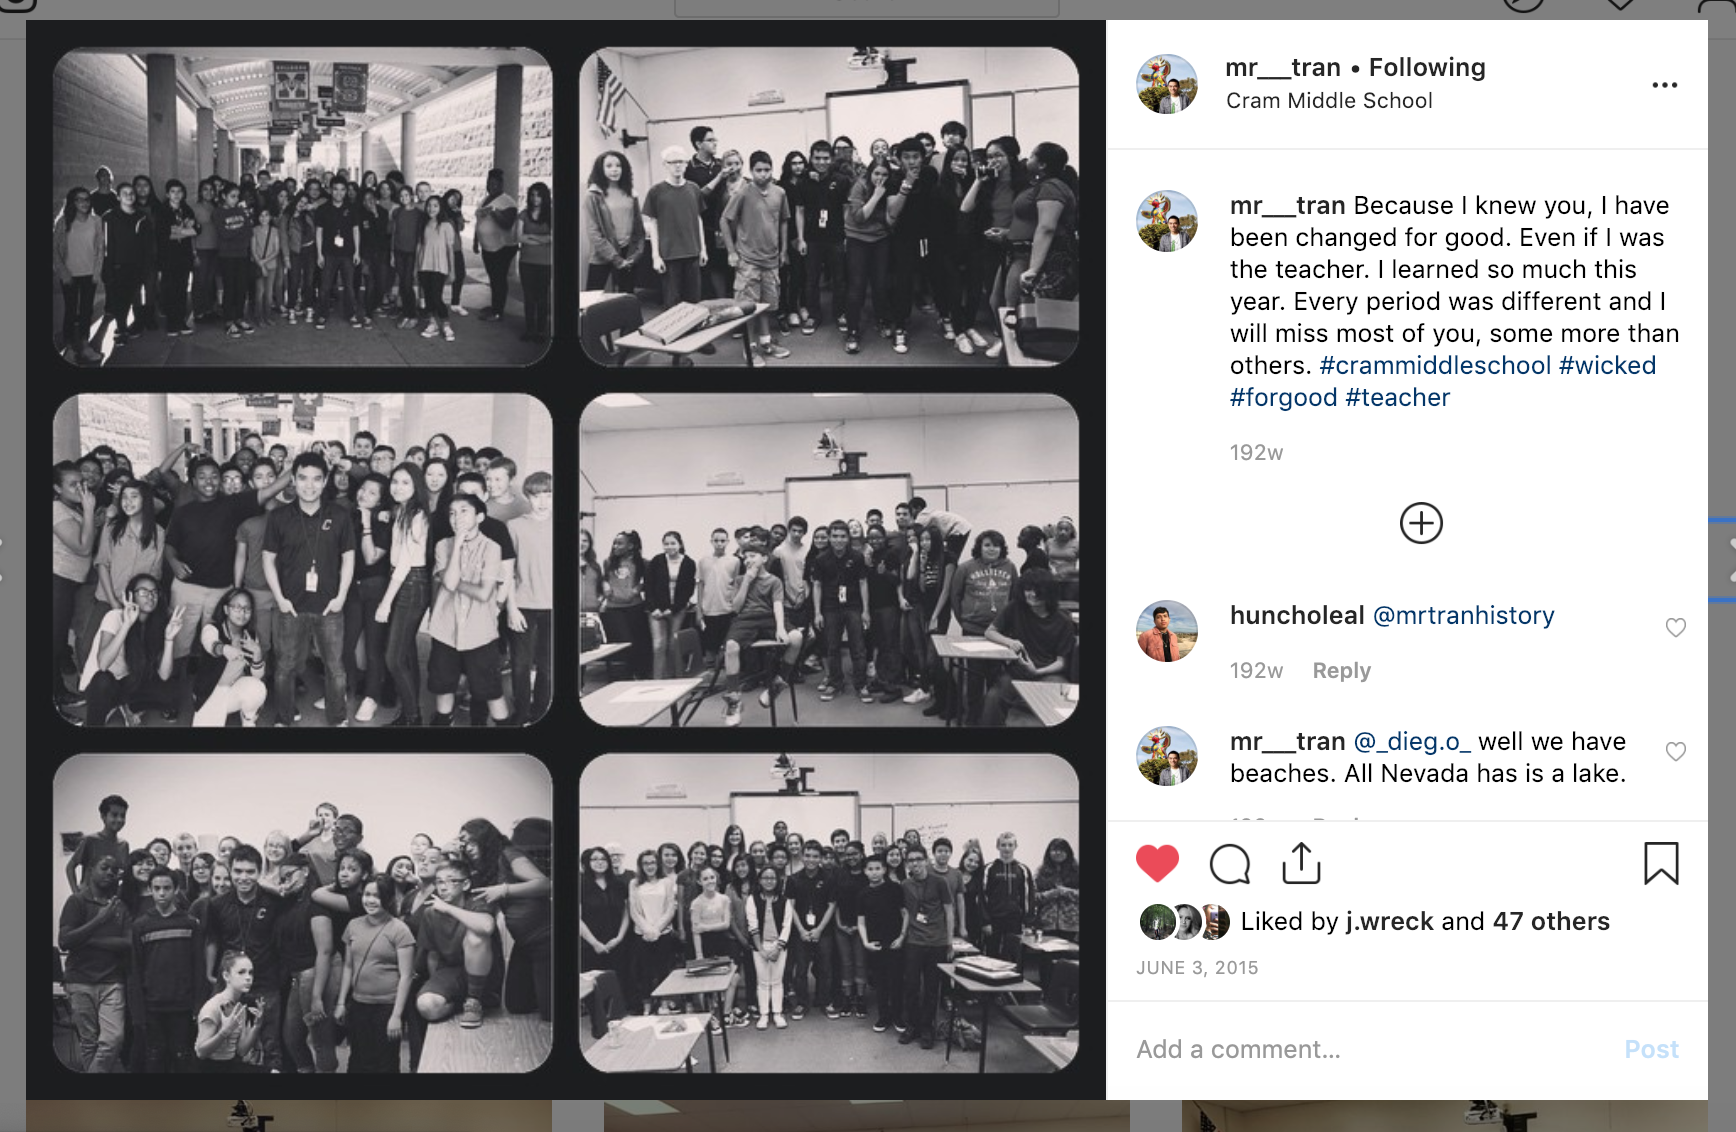The width and height of the screenshot is (1736, 1132).
Task: Open mr__tran profile picture in header
Action: (x=1167, y=84)
